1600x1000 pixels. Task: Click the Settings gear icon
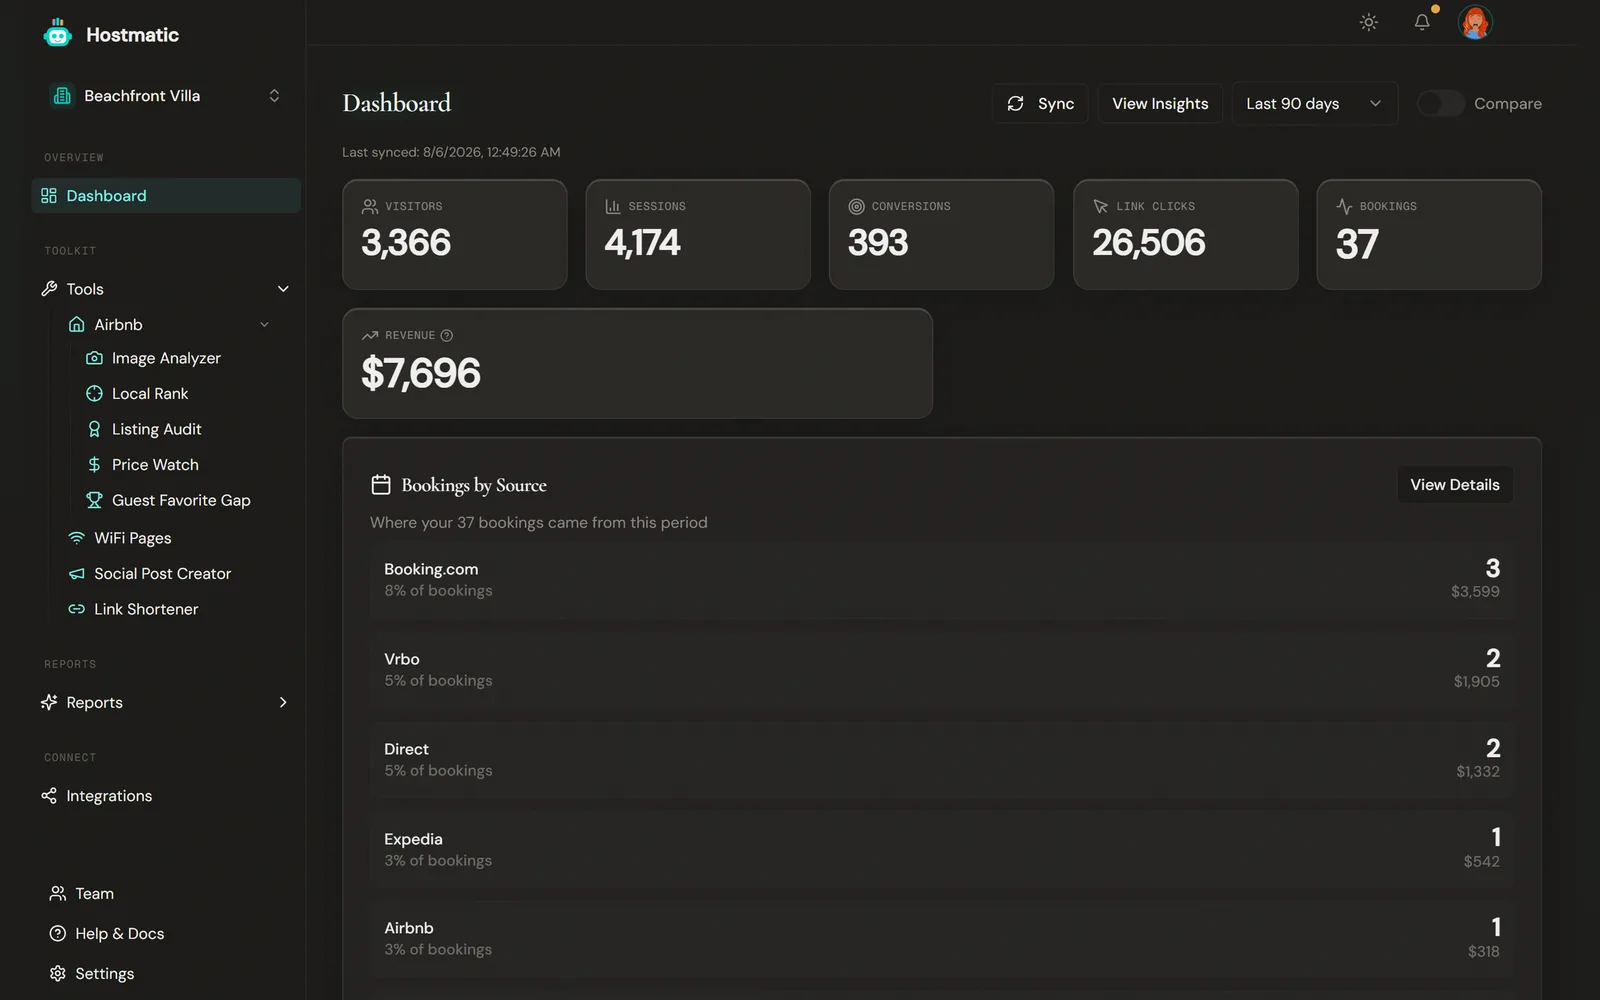coord(58,974)
